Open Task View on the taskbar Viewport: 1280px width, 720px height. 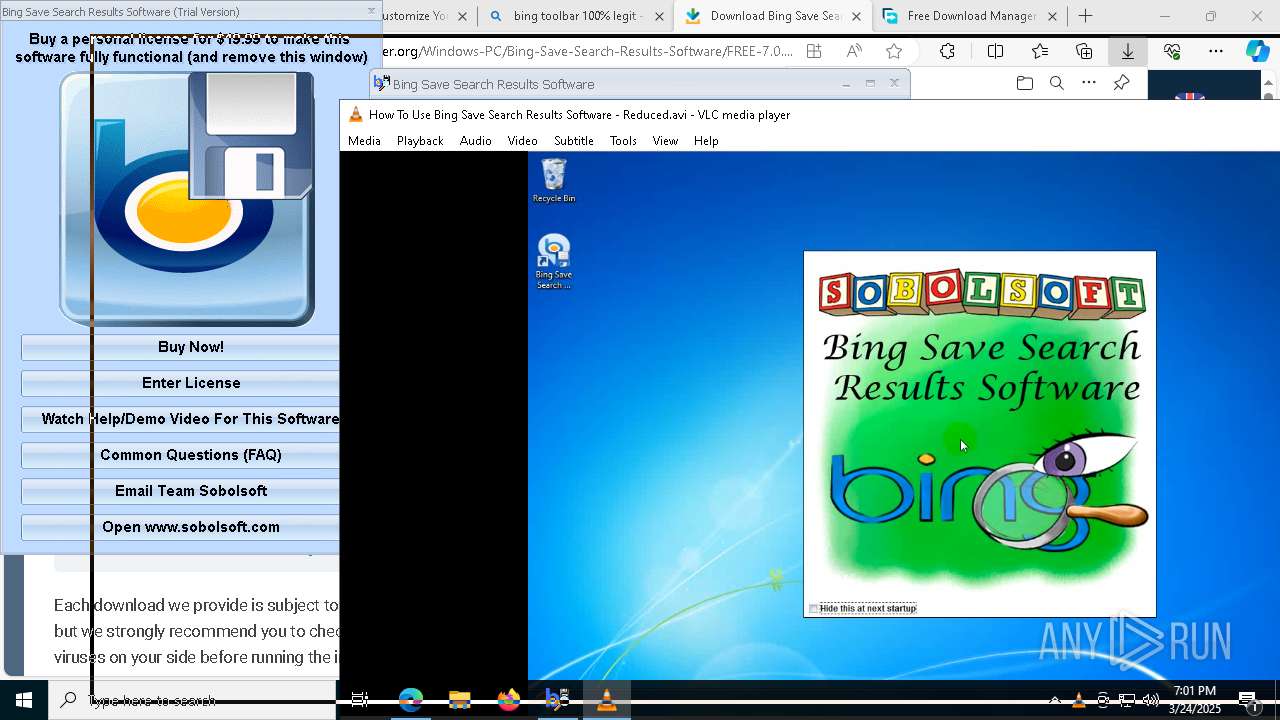coord(360,700)
